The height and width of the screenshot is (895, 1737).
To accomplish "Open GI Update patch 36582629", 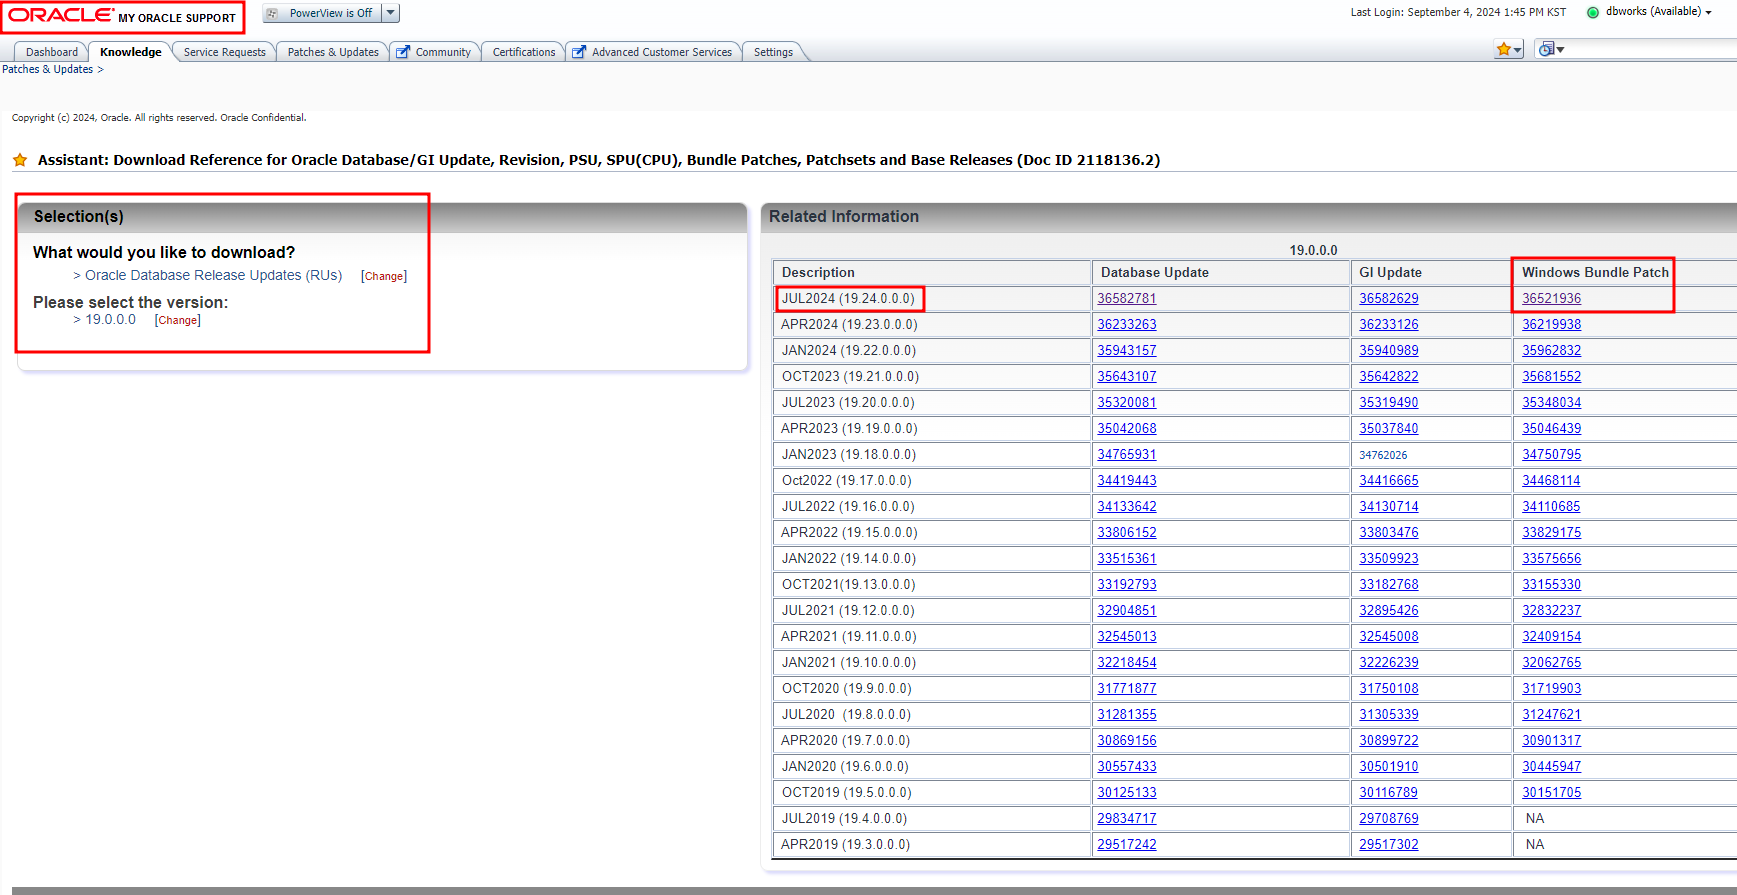I will [1388, 299].
